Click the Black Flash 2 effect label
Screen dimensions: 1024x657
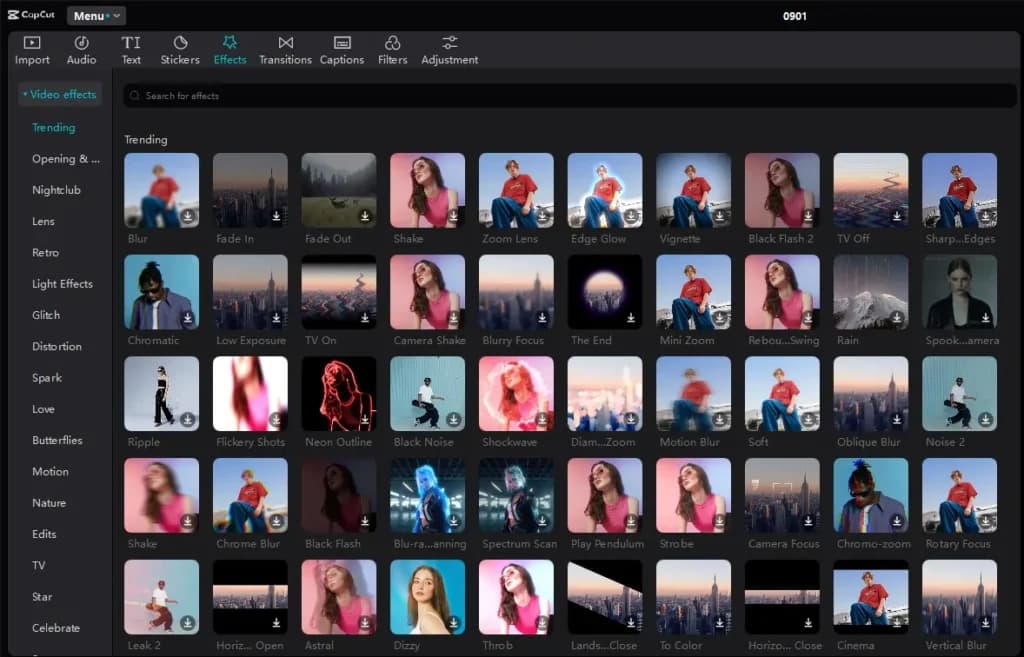(781, 238)
